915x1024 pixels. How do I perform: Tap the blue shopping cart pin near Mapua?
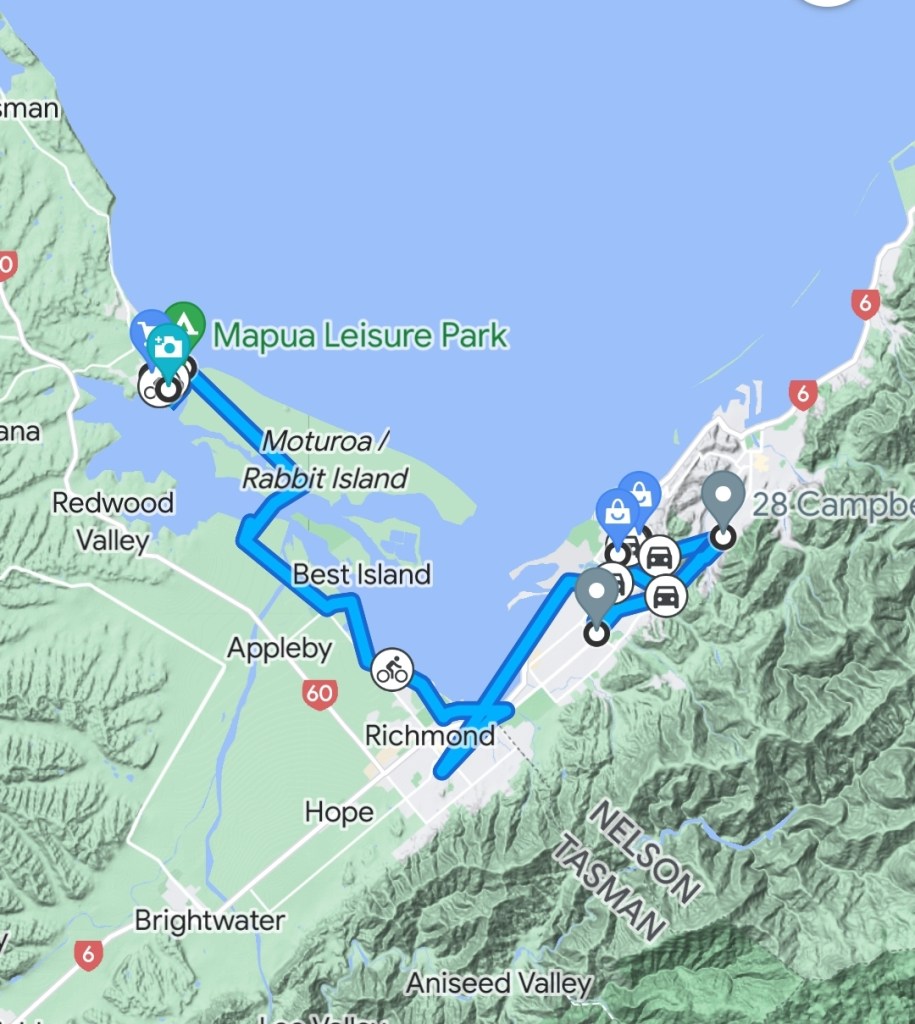click(147, 329)
